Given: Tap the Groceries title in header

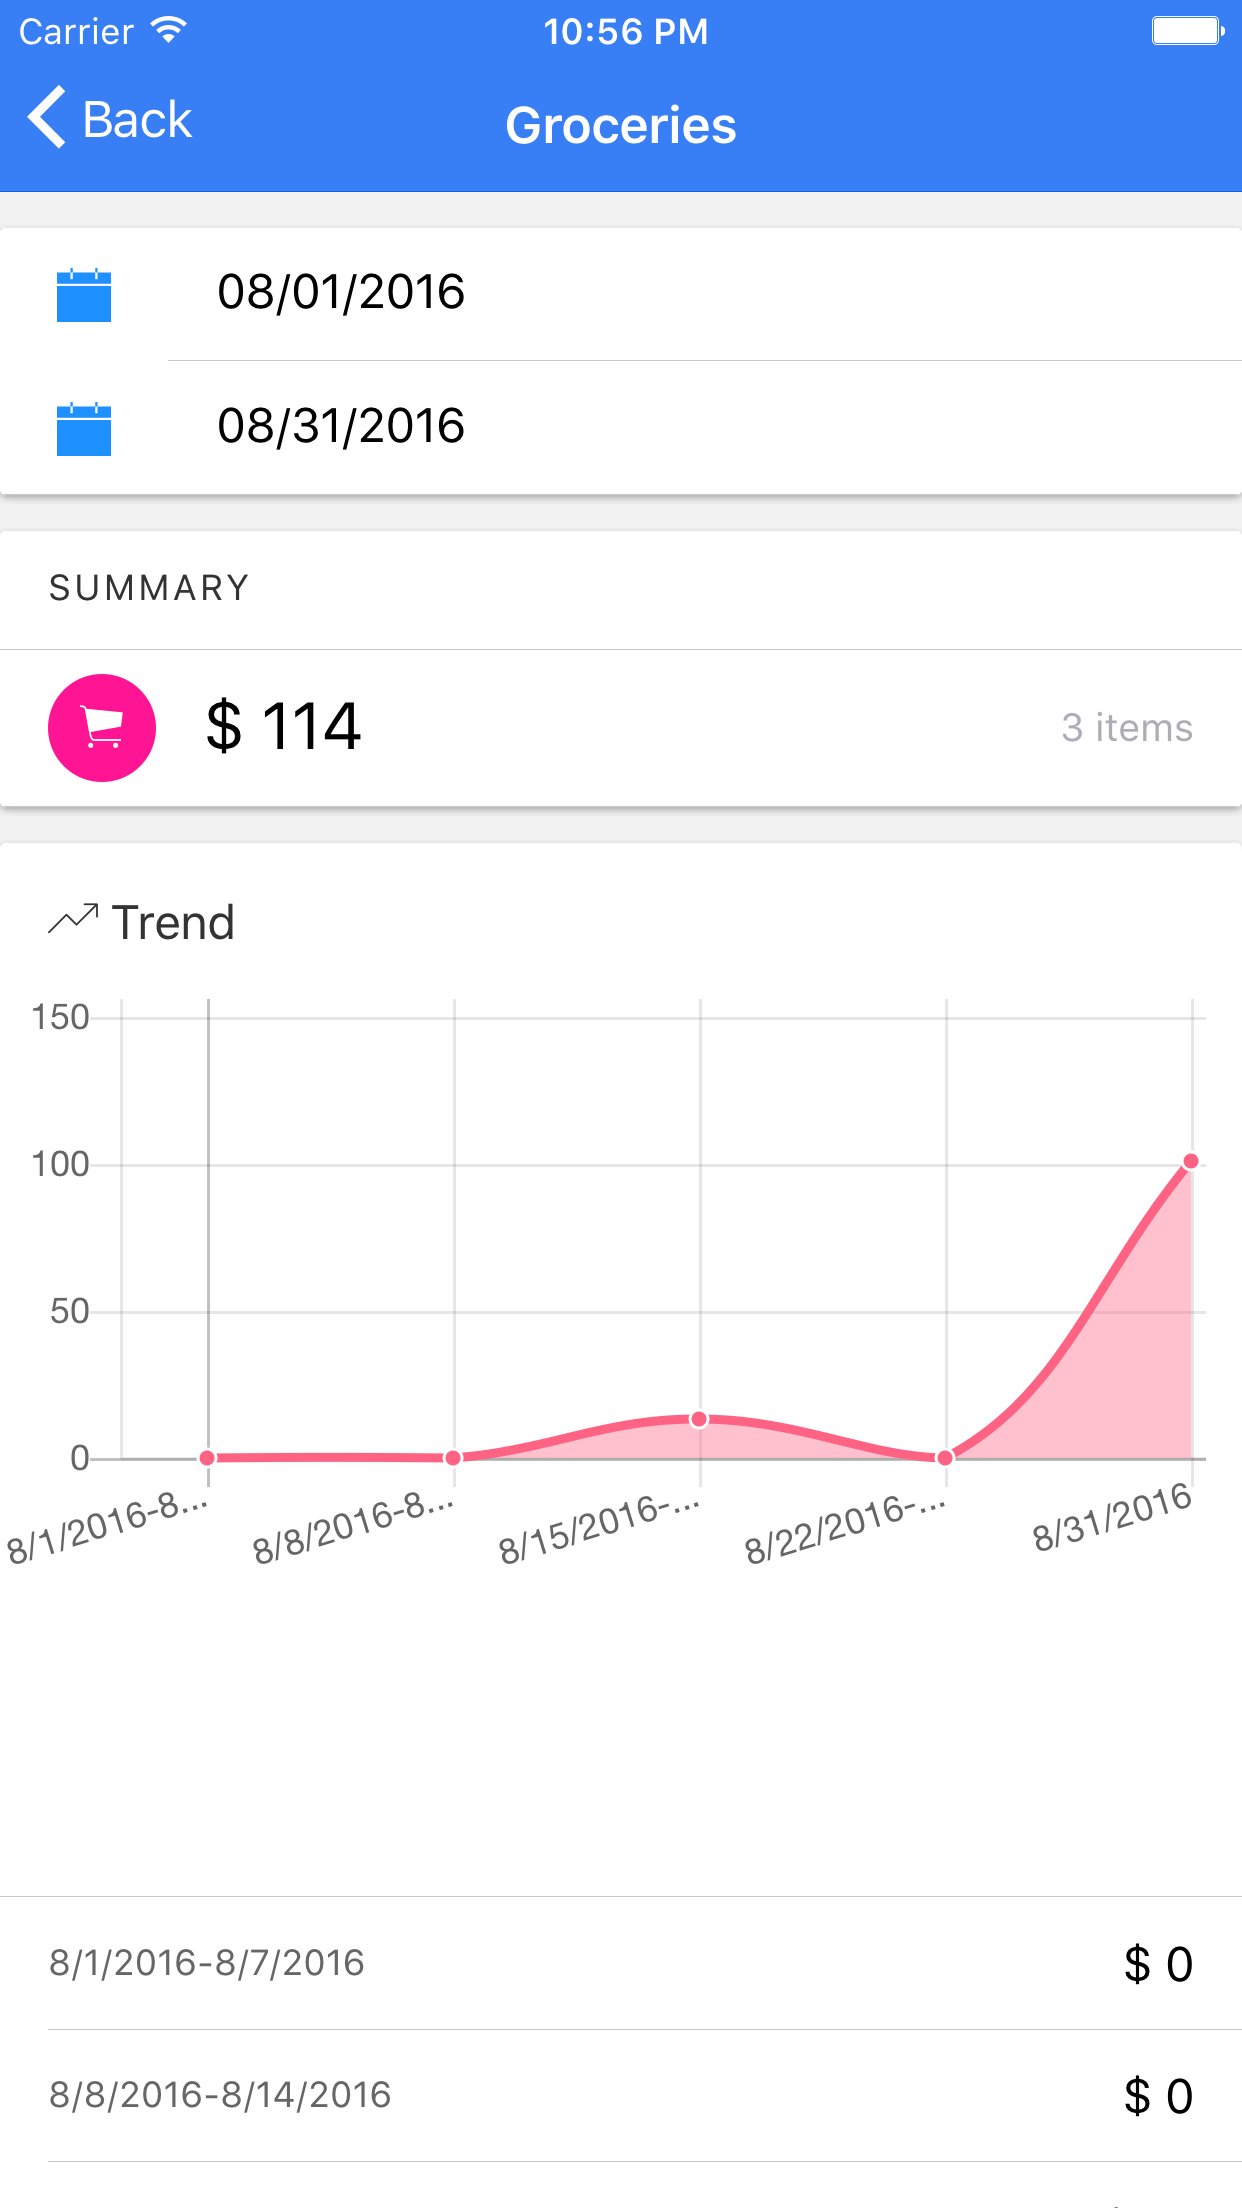Looking at the screenshot, I should point(621,125).
